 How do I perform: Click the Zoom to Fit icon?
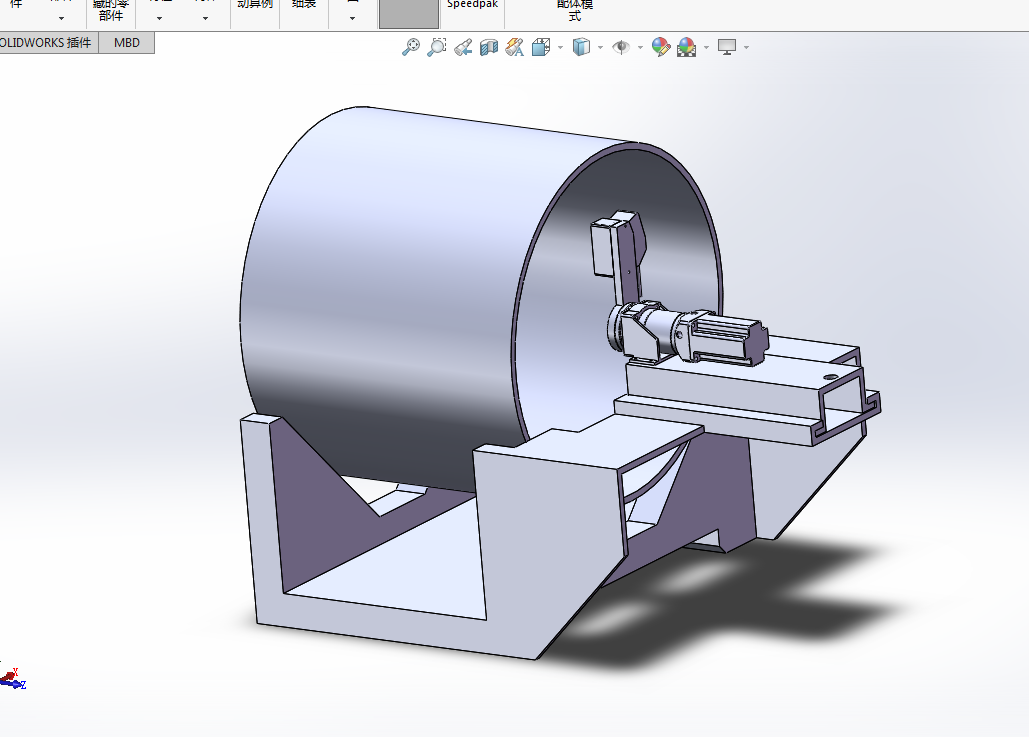(410, 47)
